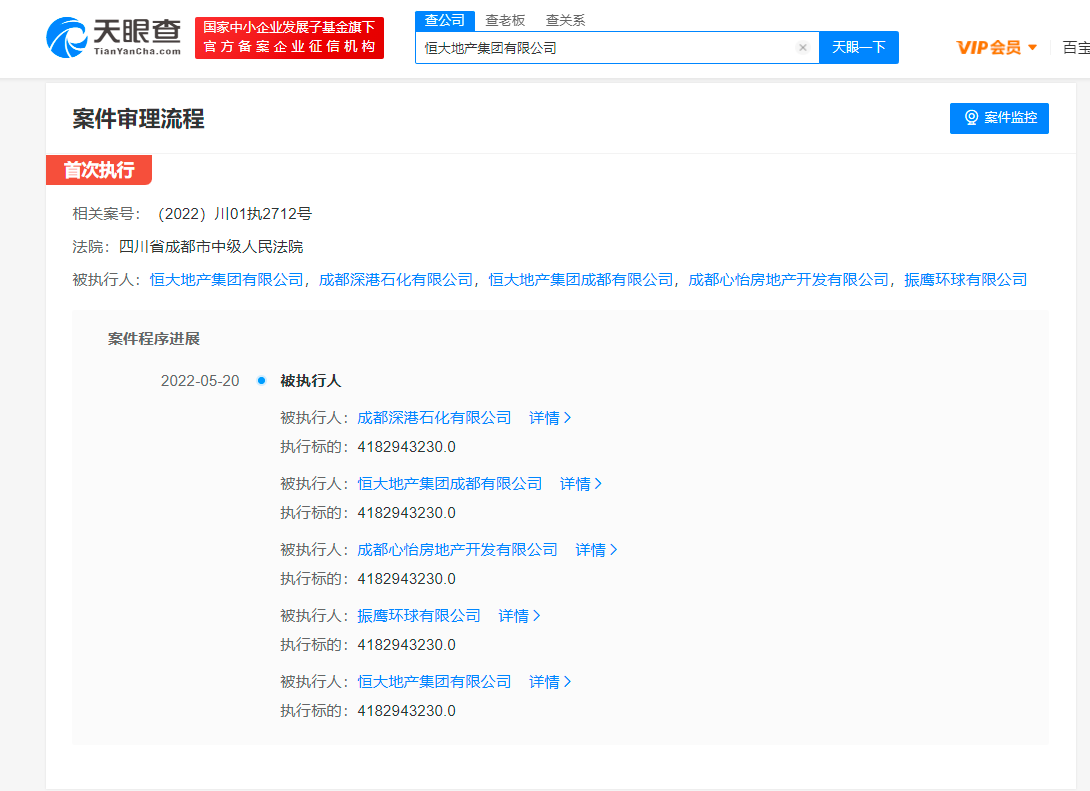
Task: Click the 2022-05-20 timeline dot
Action: pyautogui.click(x=261, y=380)
